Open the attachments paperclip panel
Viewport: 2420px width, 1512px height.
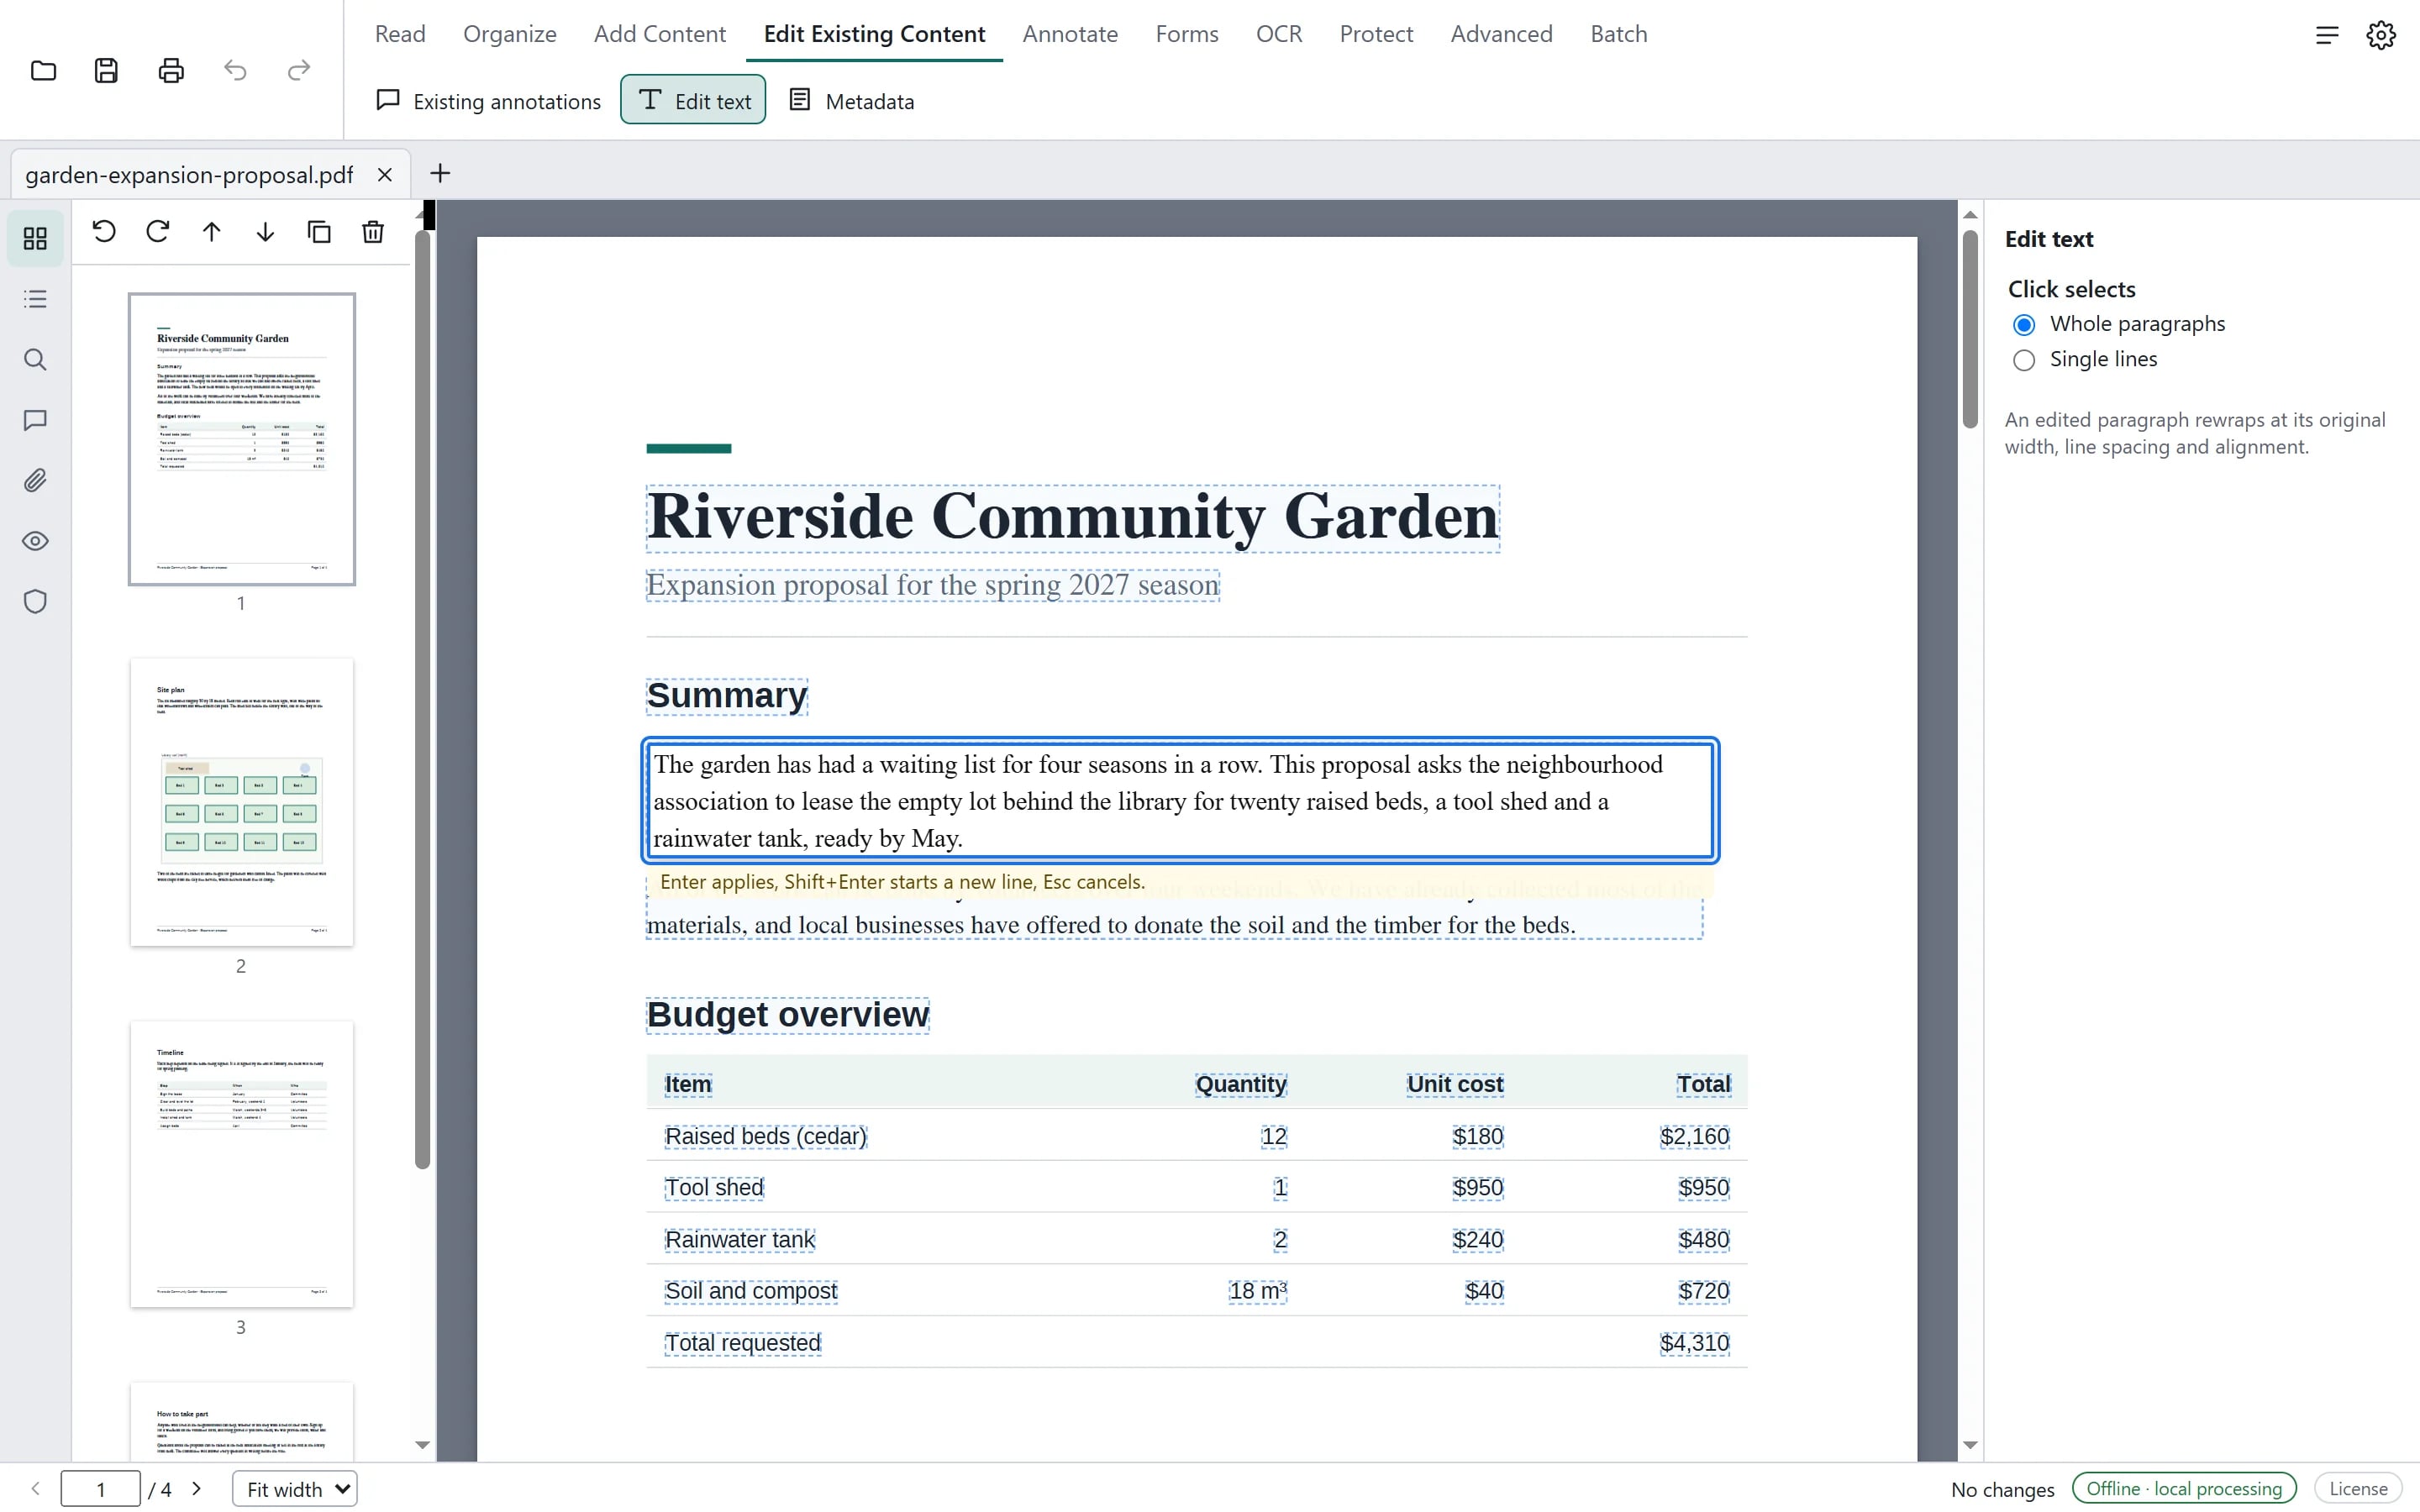[35, 481]
